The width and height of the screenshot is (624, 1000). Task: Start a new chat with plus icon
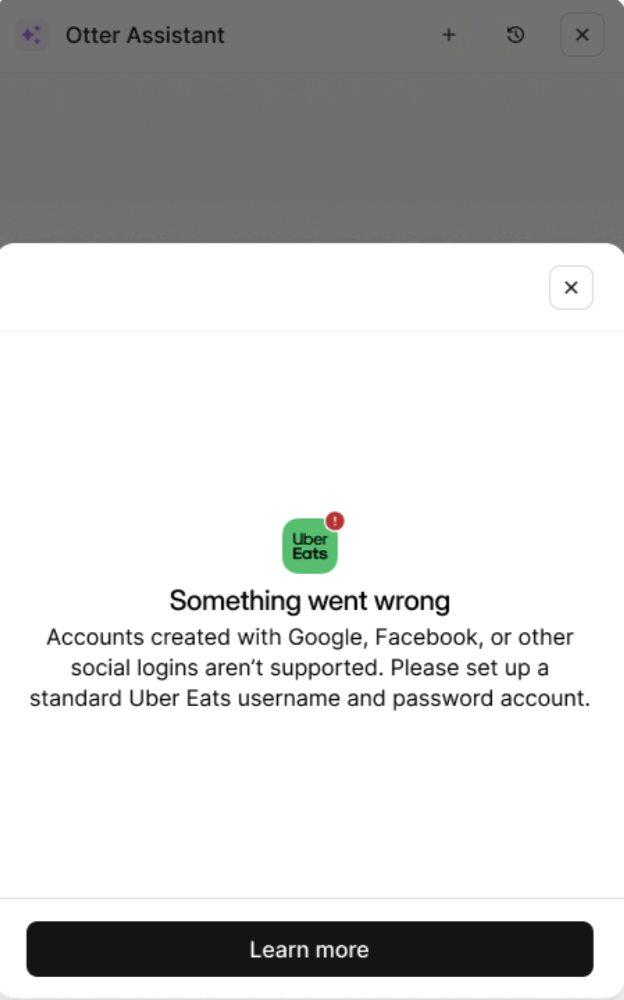(449, 34)
